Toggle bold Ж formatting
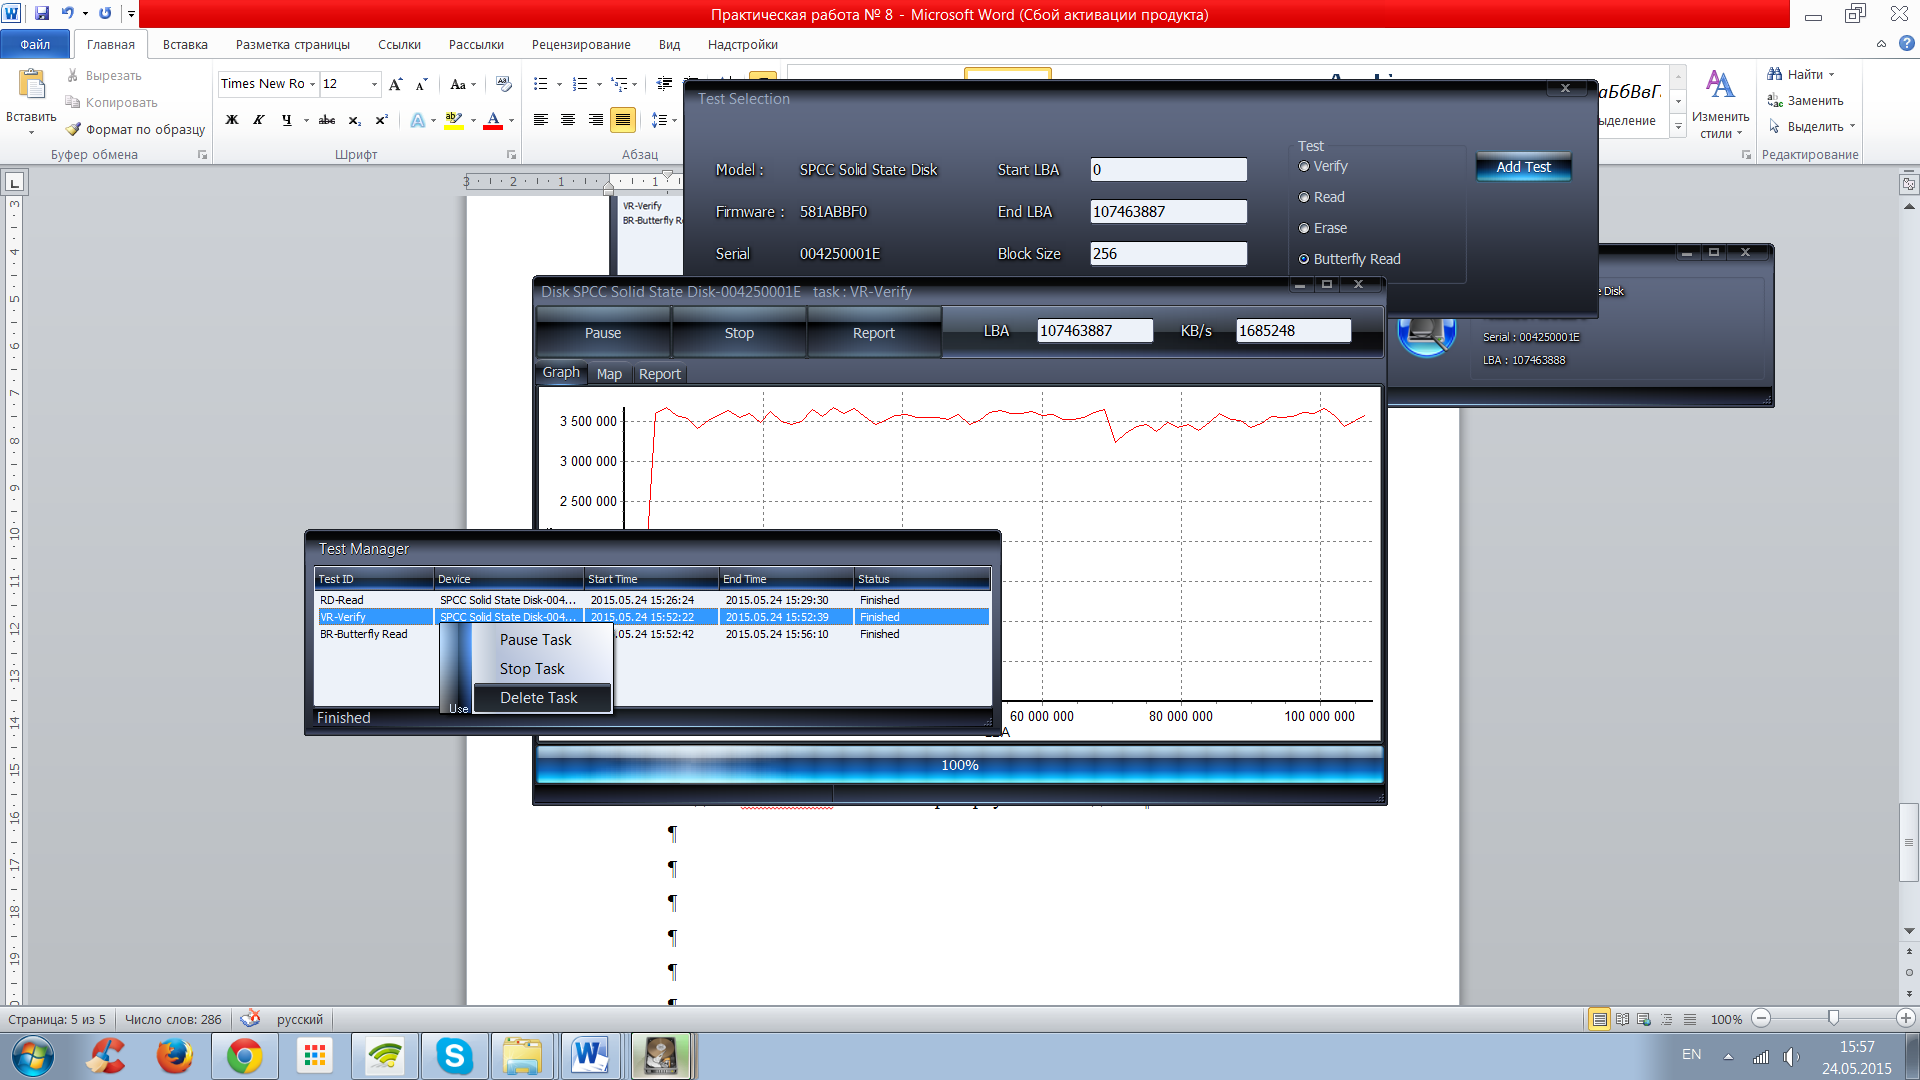 pyautogui.click(x=232, y=120)
